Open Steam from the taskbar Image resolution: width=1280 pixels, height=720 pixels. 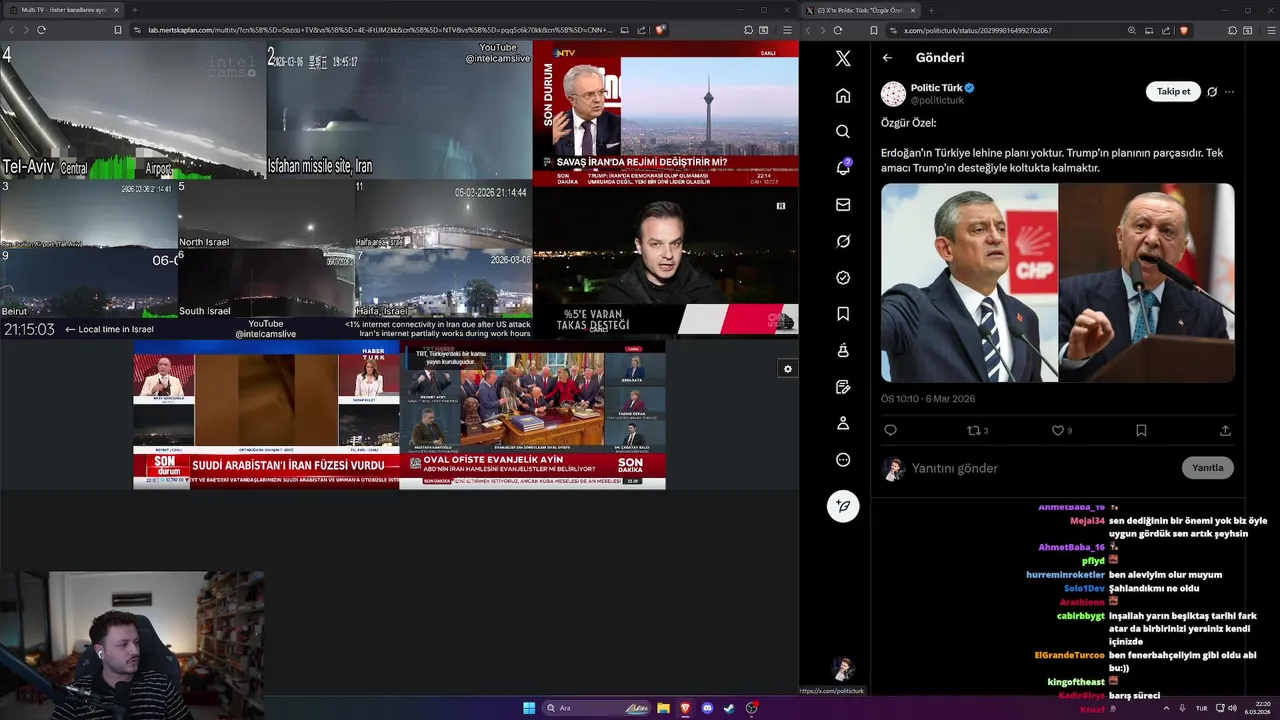point(730,708)
